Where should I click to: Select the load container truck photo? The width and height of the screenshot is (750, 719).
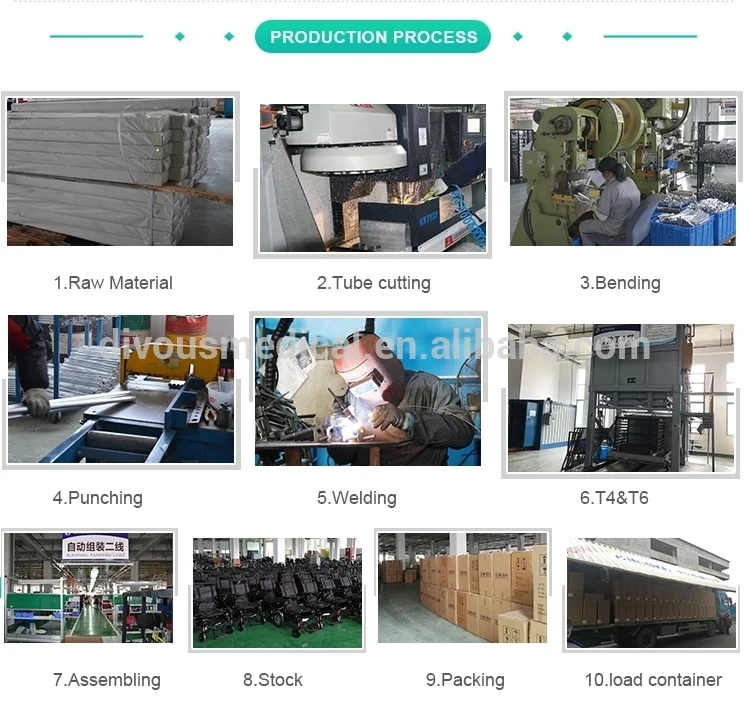point(651,593)
